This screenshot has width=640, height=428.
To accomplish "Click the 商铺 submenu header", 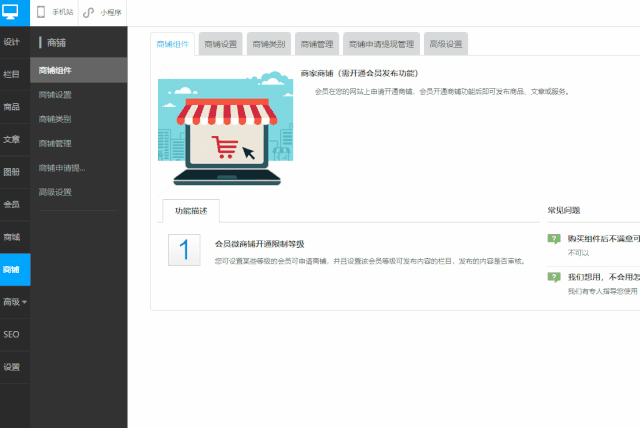I will pos(56,42).
